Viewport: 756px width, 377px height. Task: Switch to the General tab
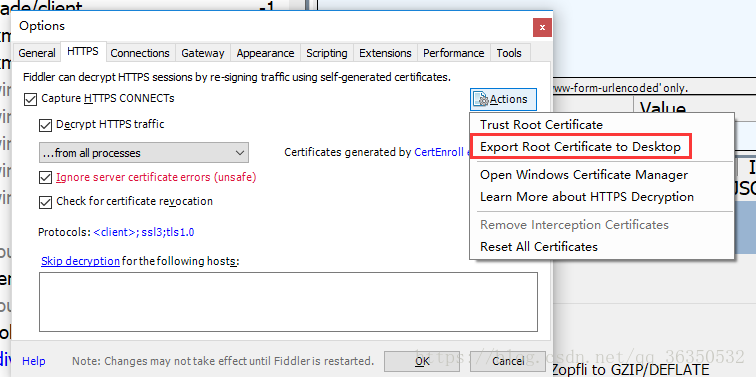pyautogui.click(x=37, y=53)
